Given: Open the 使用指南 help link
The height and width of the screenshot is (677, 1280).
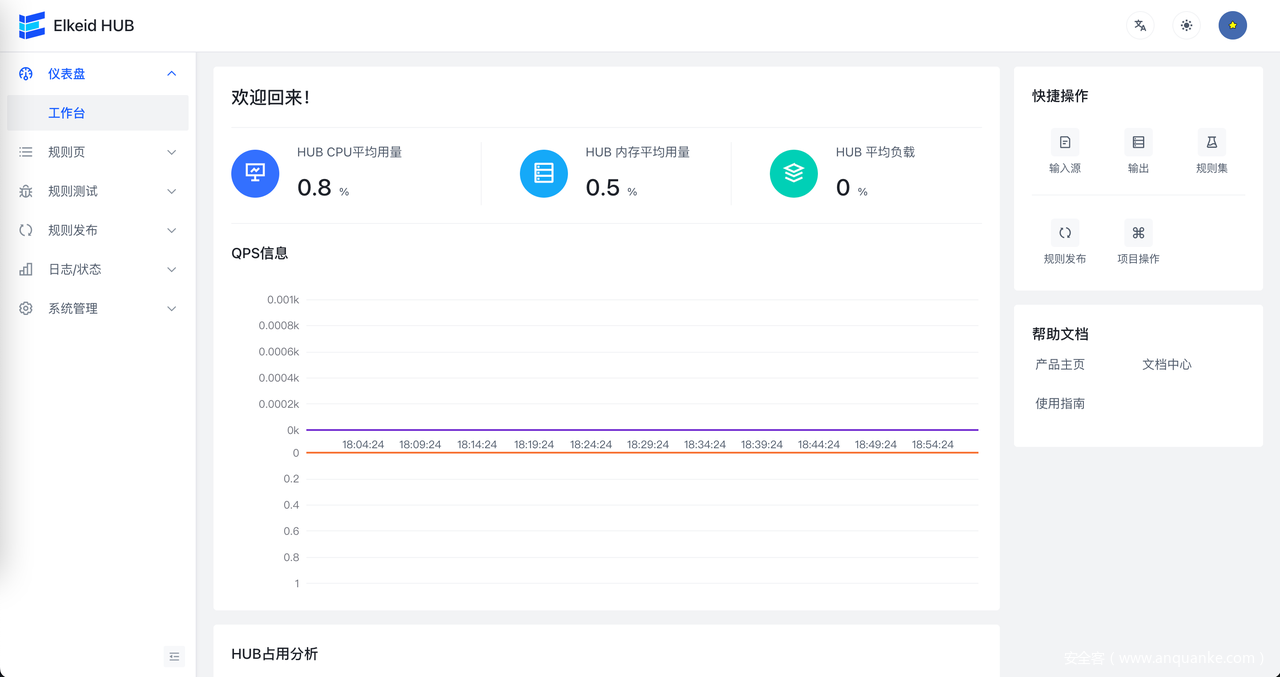Looking at the screenshot, I should [1060, 404].
